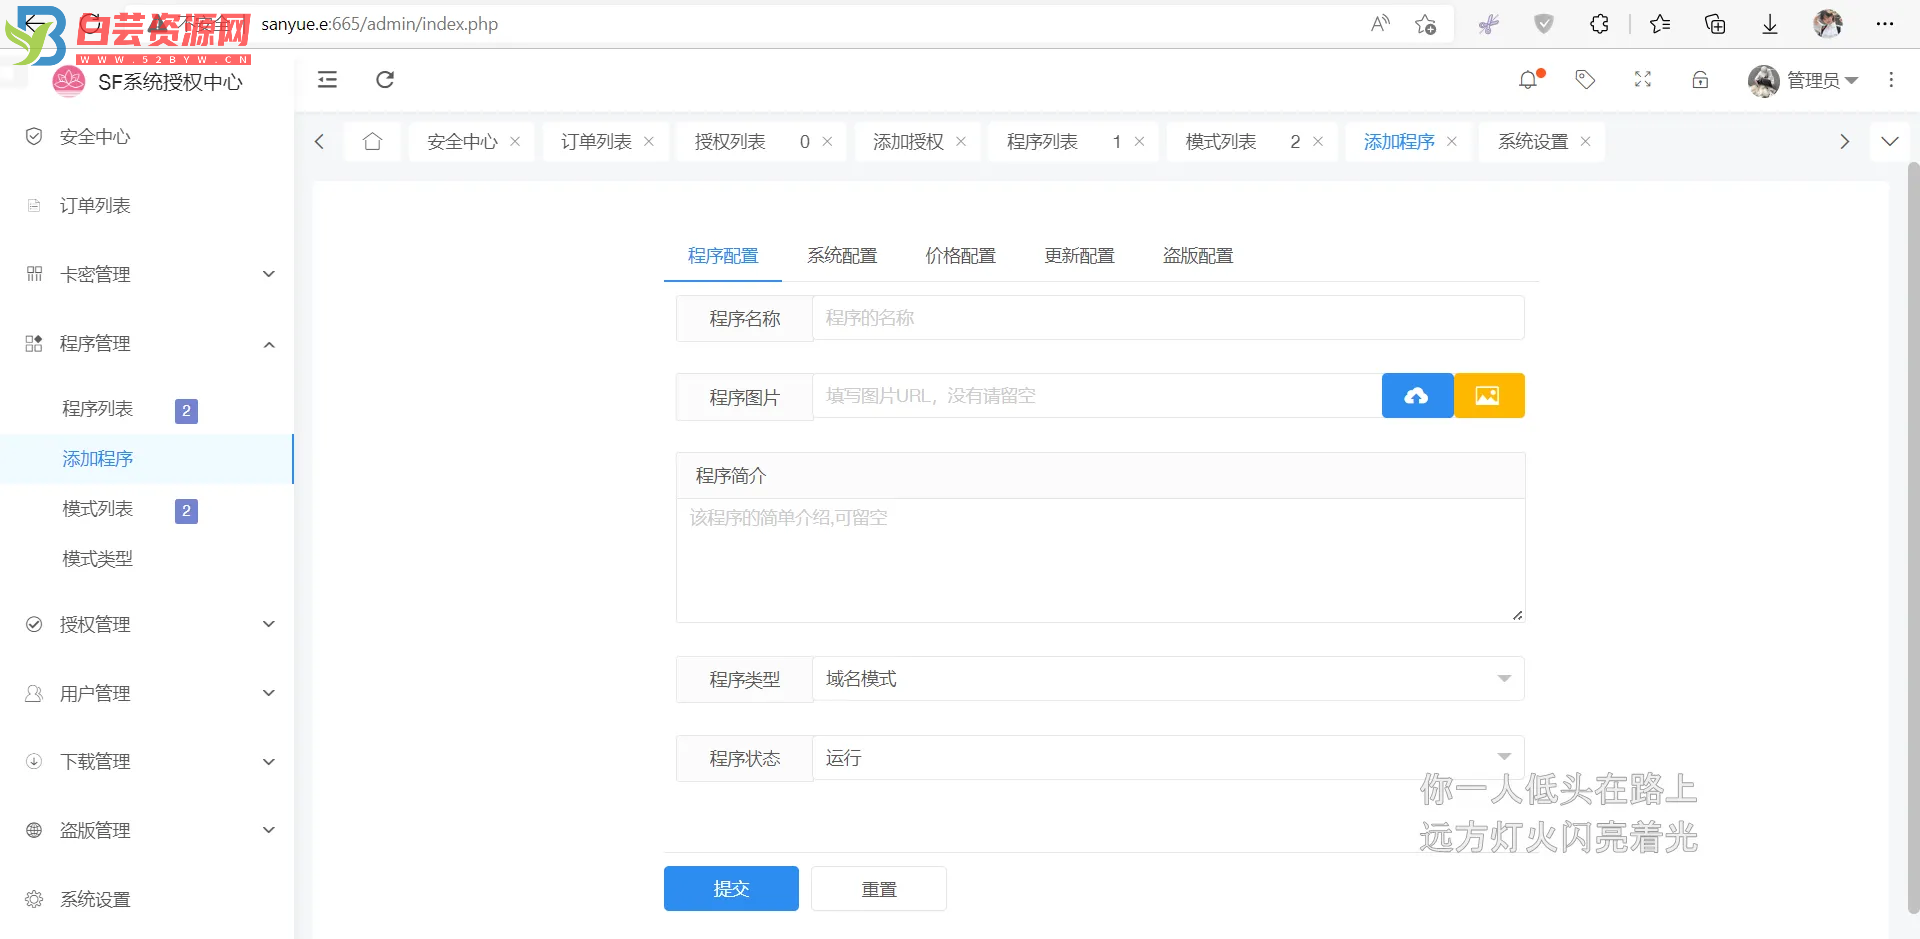Image resolution: width=1920 pixels, height=939 pixels.
Task: Focus the 程序简介 textarea
Action: point(1100,560)
